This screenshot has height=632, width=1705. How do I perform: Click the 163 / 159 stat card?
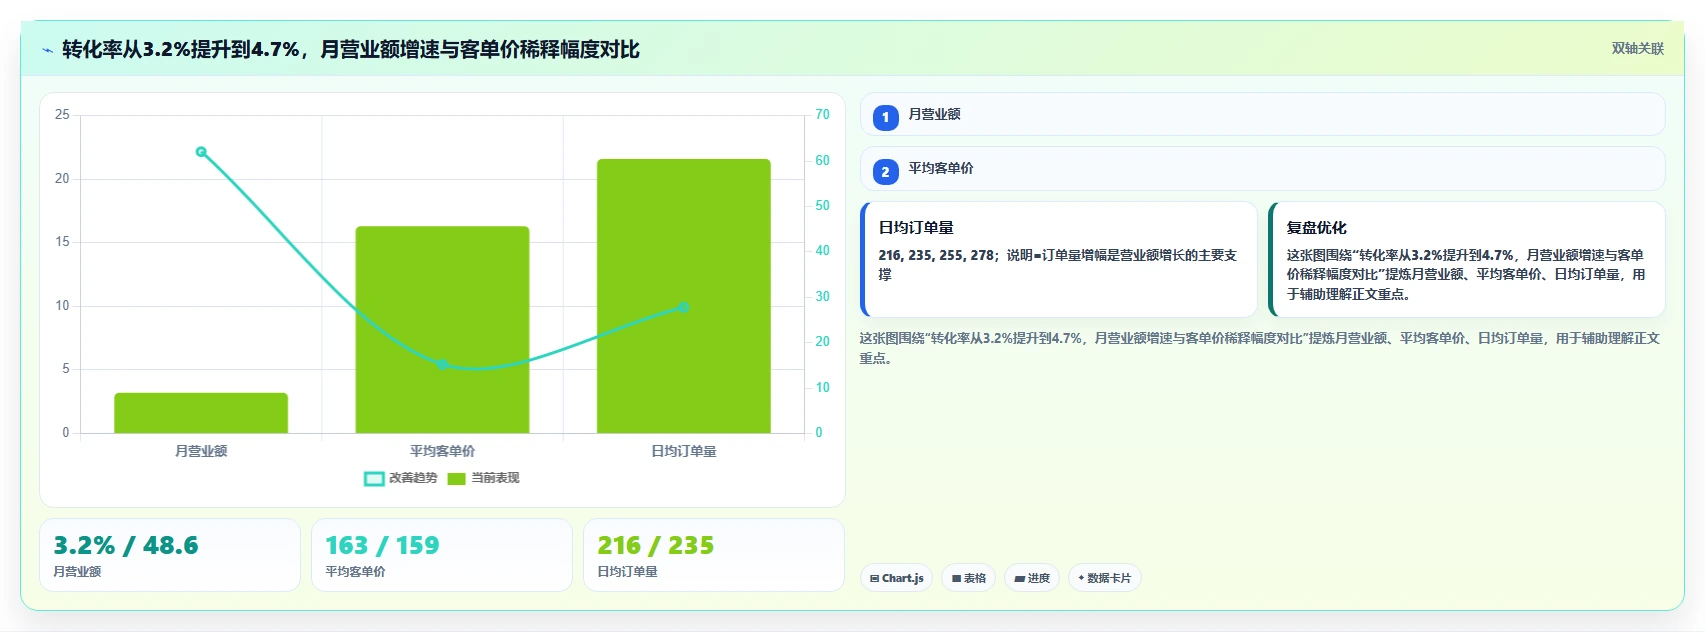pyautogui.click(x=442, y=555)
